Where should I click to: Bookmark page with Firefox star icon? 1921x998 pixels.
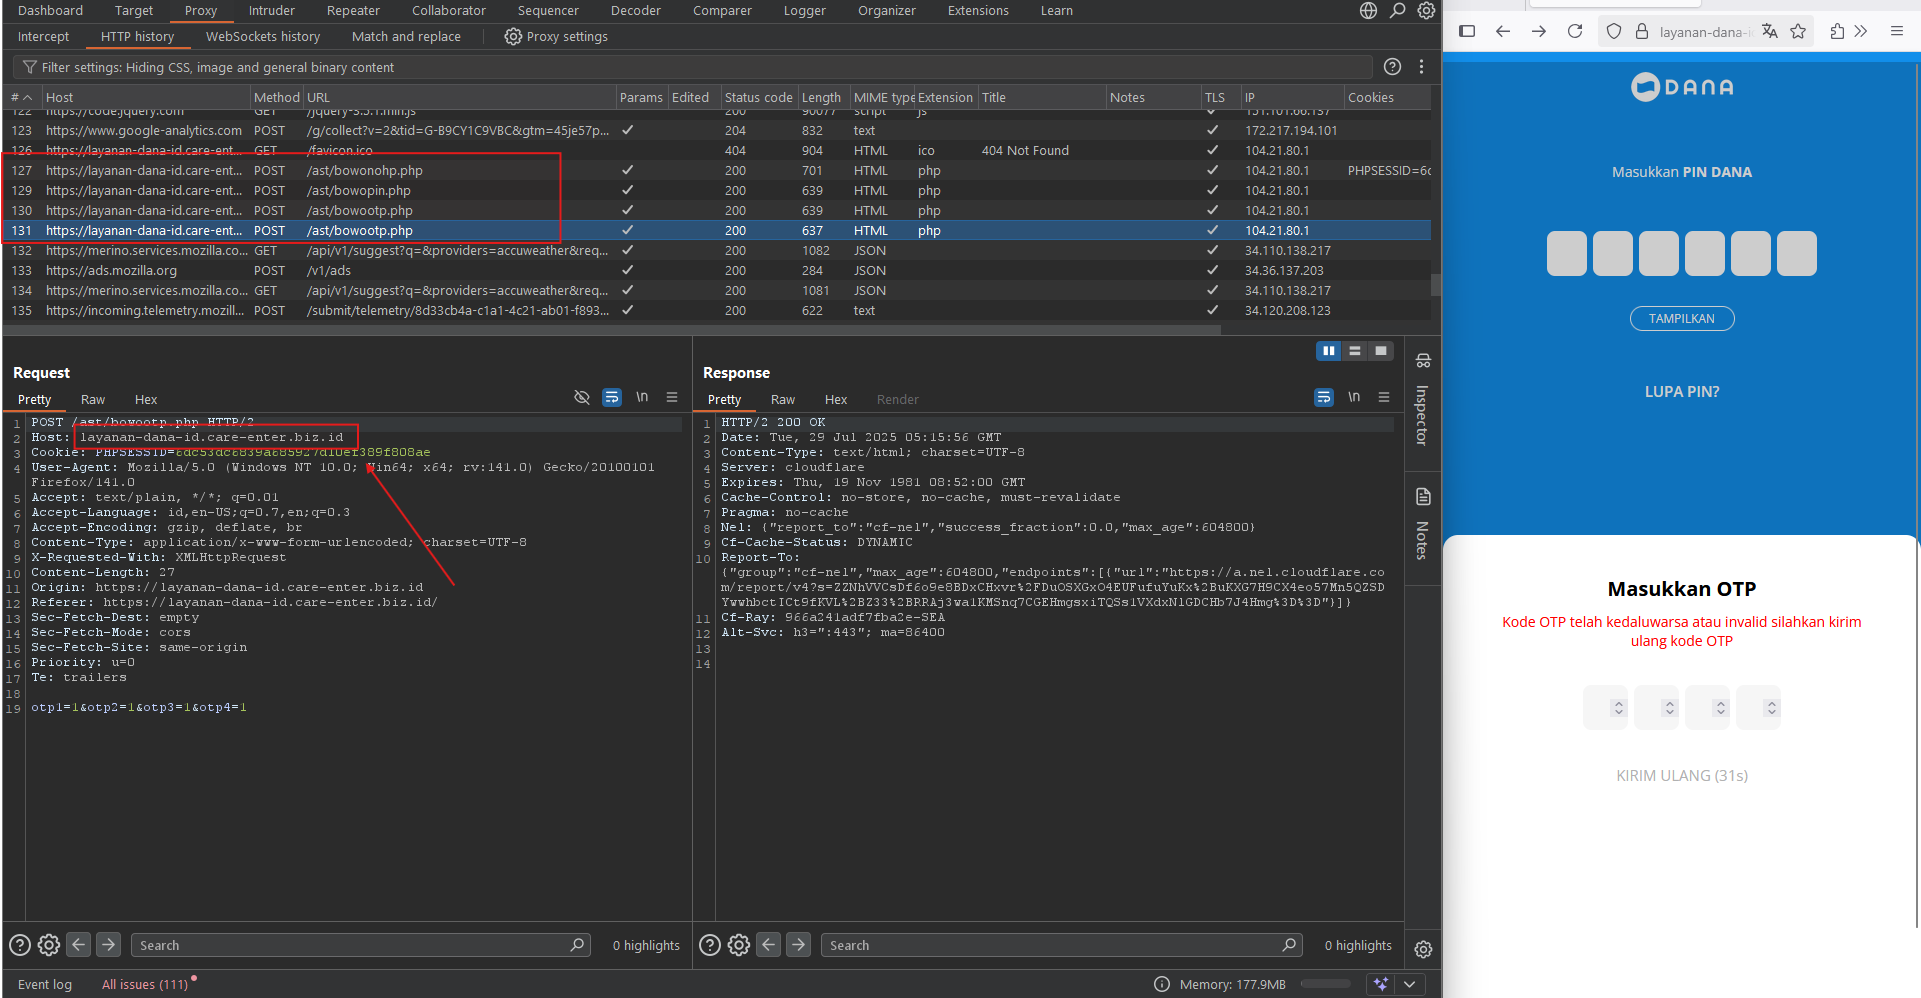[x=1798, y=31]
